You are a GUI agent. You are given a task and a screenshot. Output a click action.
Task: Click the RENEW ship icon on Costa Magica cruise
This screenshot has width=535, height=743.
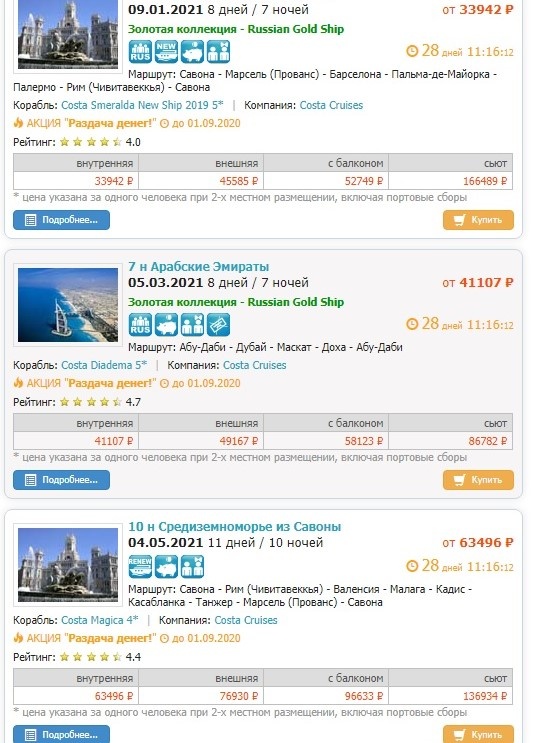[x=141, y=567]
